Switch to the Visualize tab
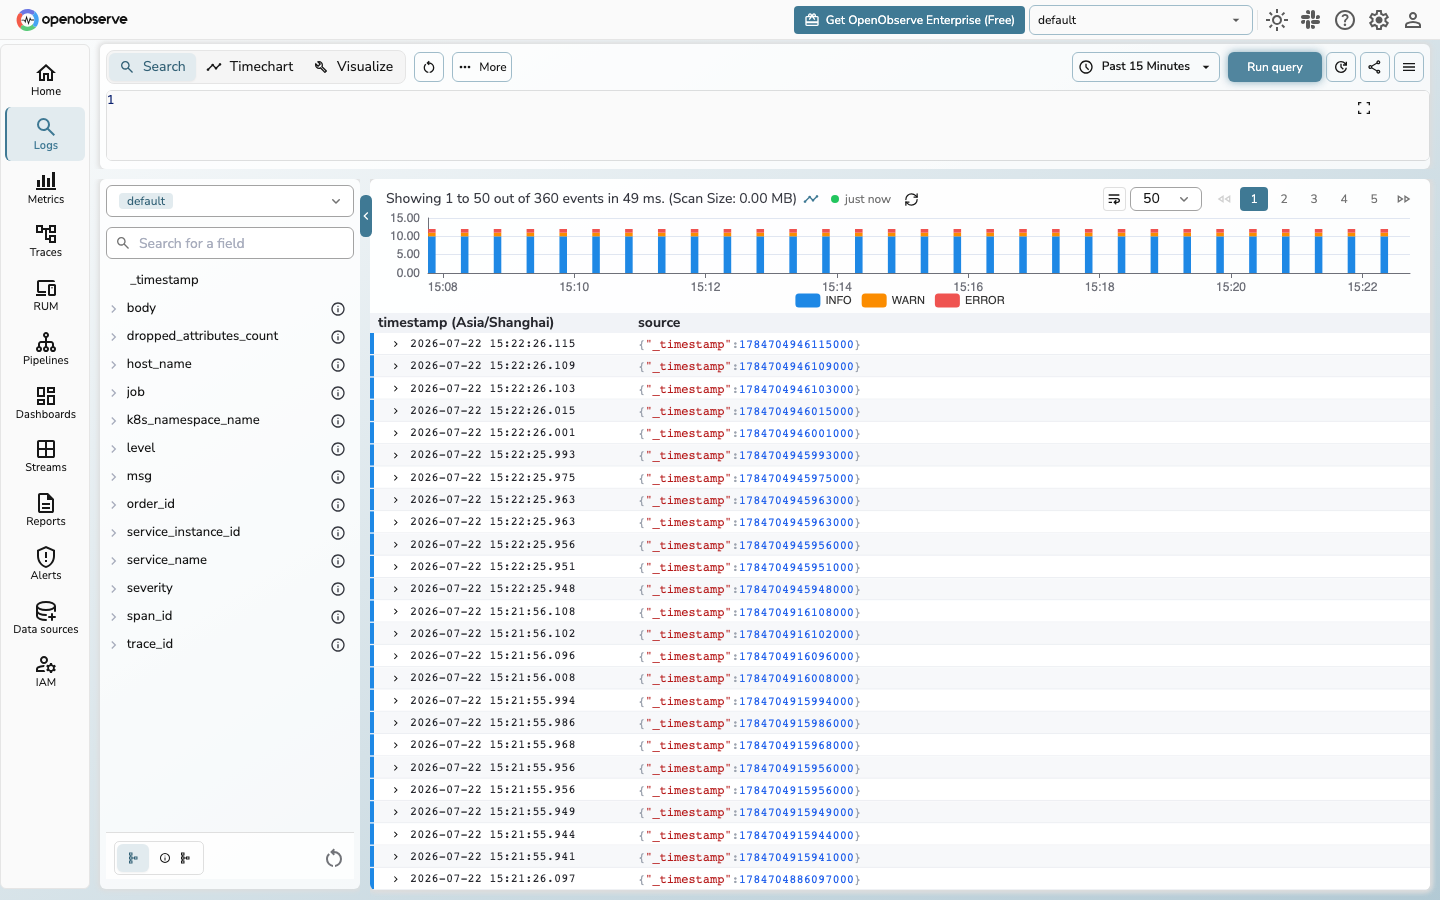The height and width of the screenshot is (900, 1440). (354, 67)
